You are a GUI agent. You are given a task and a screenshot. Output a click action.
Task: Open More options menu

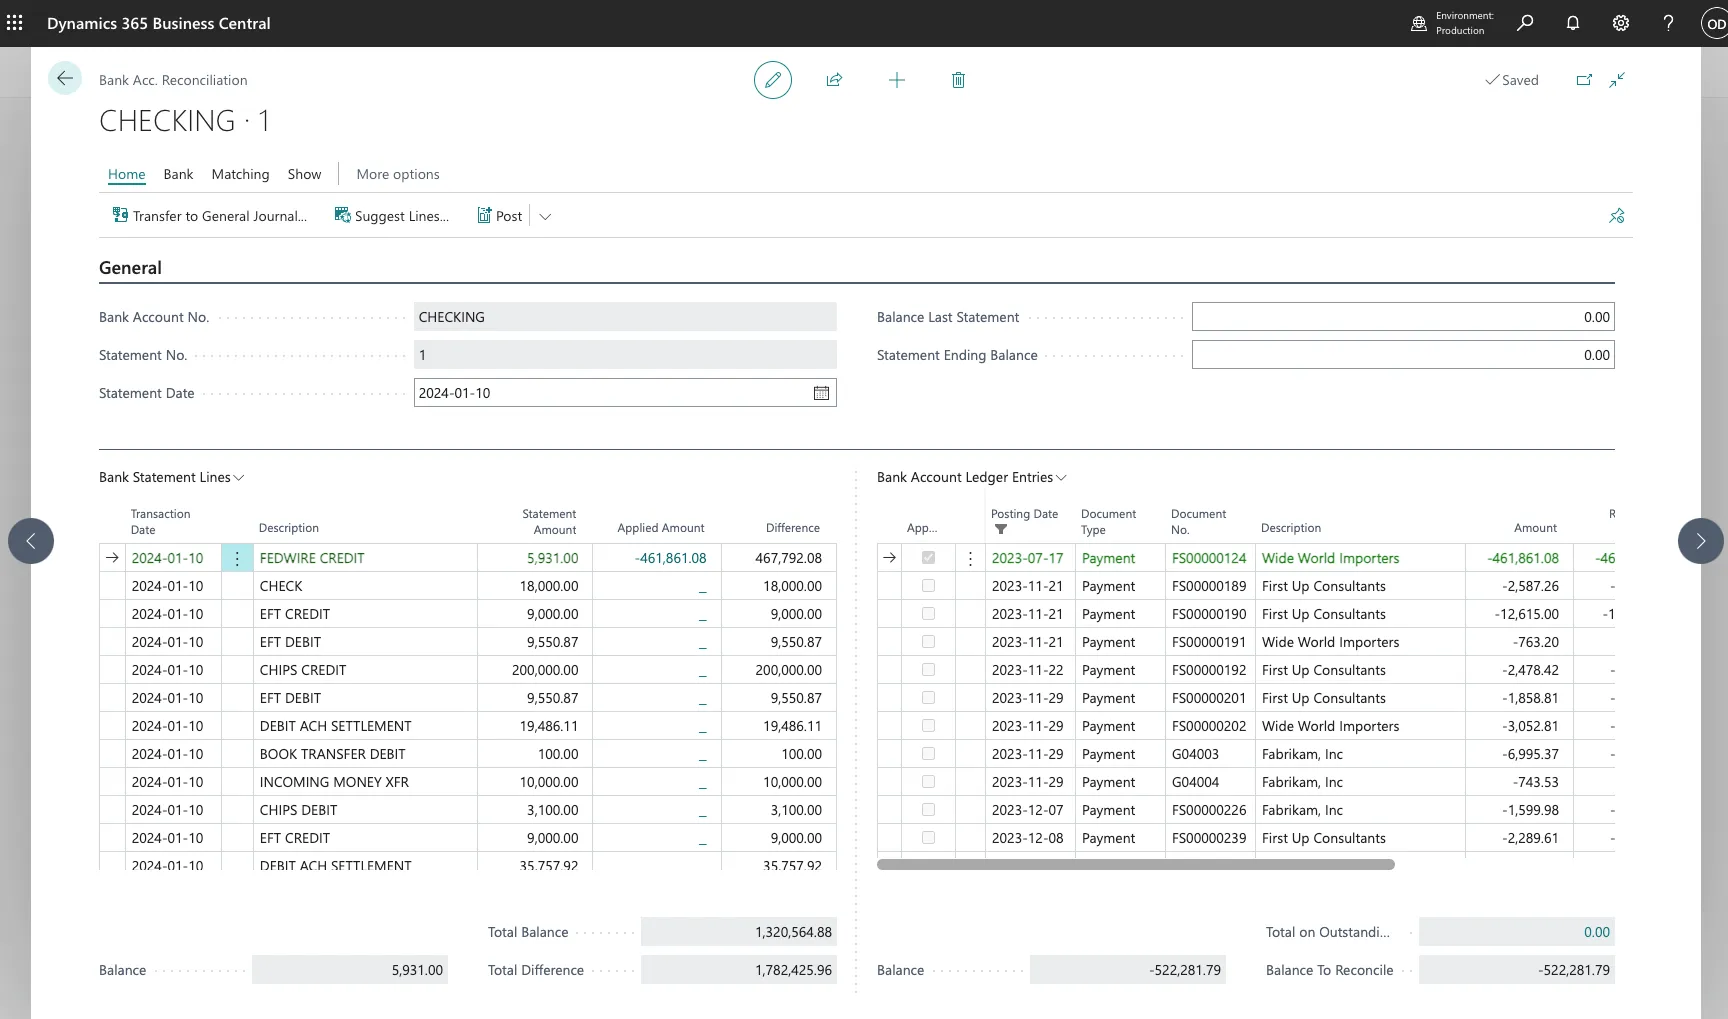[398, 174]
